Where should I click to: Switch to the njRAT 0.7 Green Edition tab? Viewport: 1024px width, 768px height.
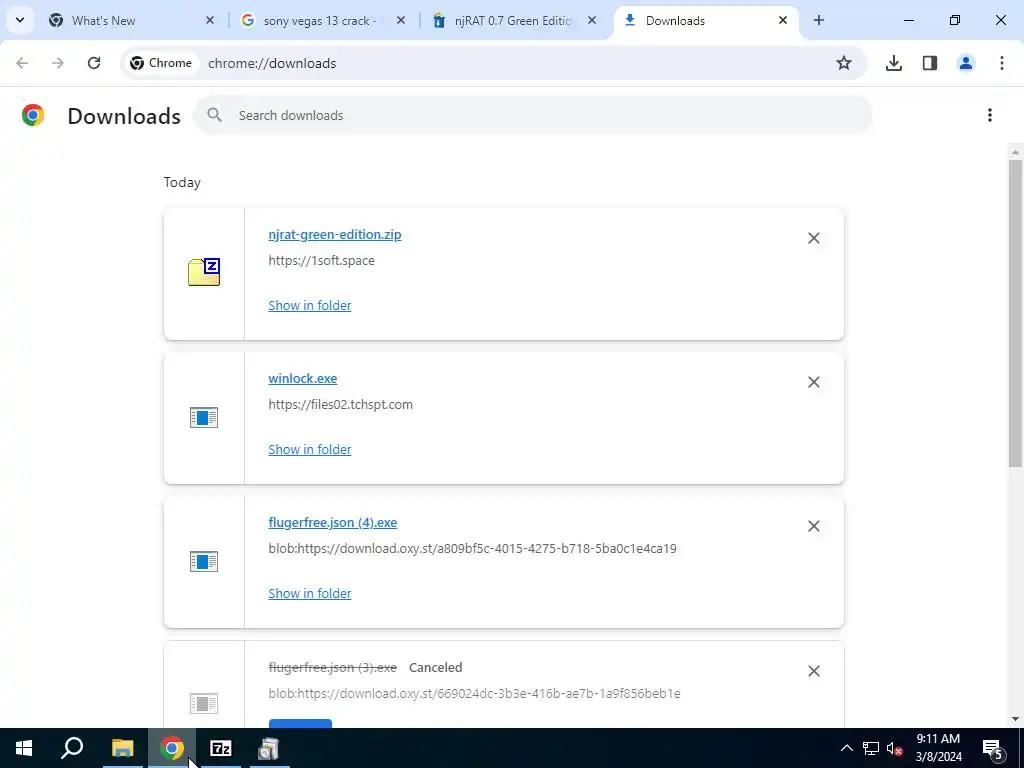(513, 21)
